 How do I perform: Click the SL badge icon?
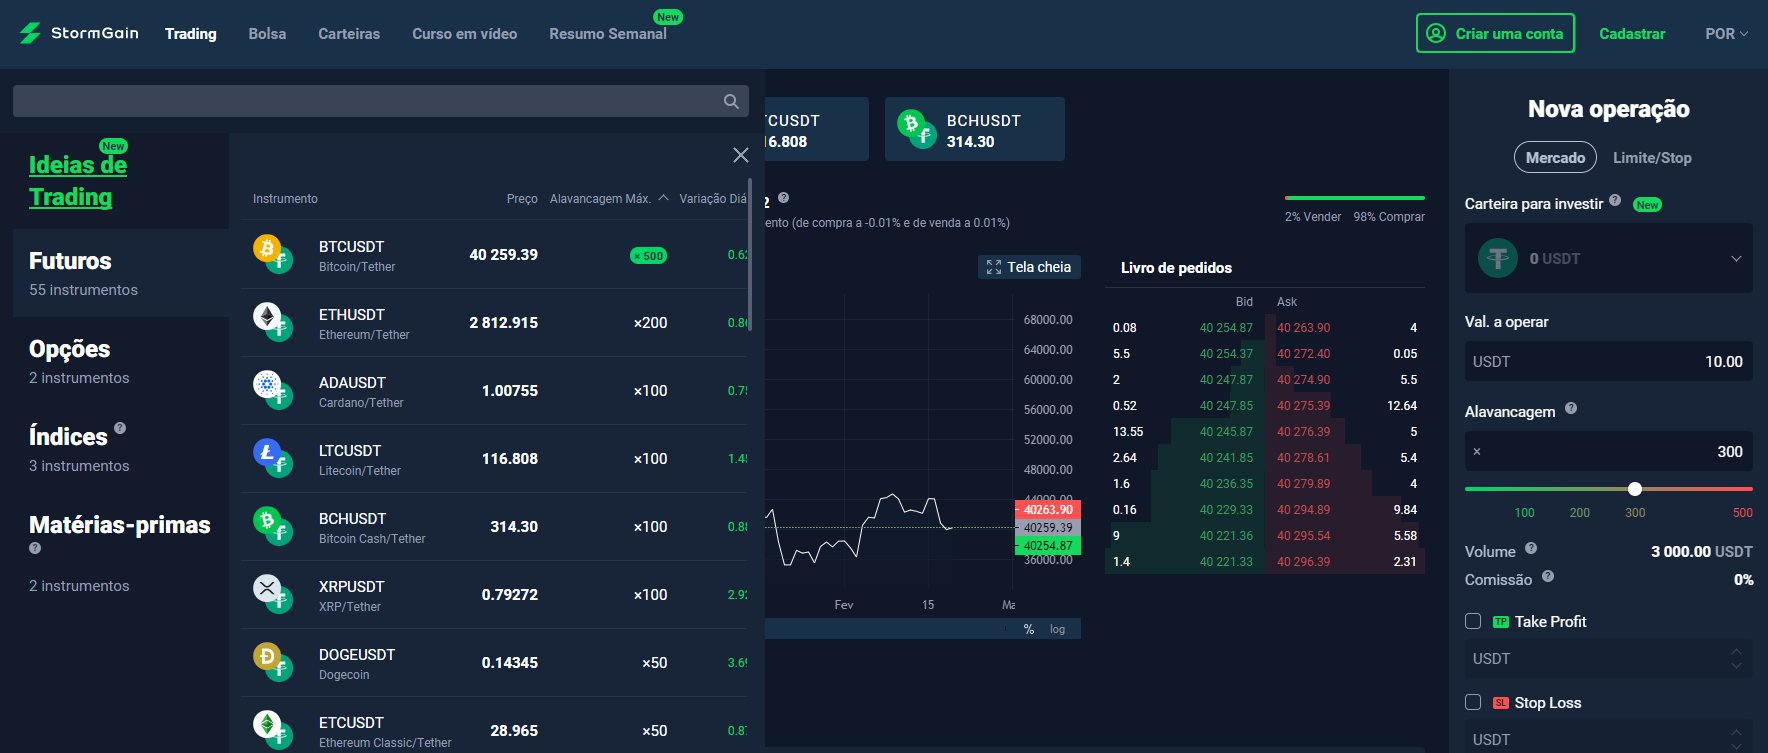click(x=1501, y=703)
